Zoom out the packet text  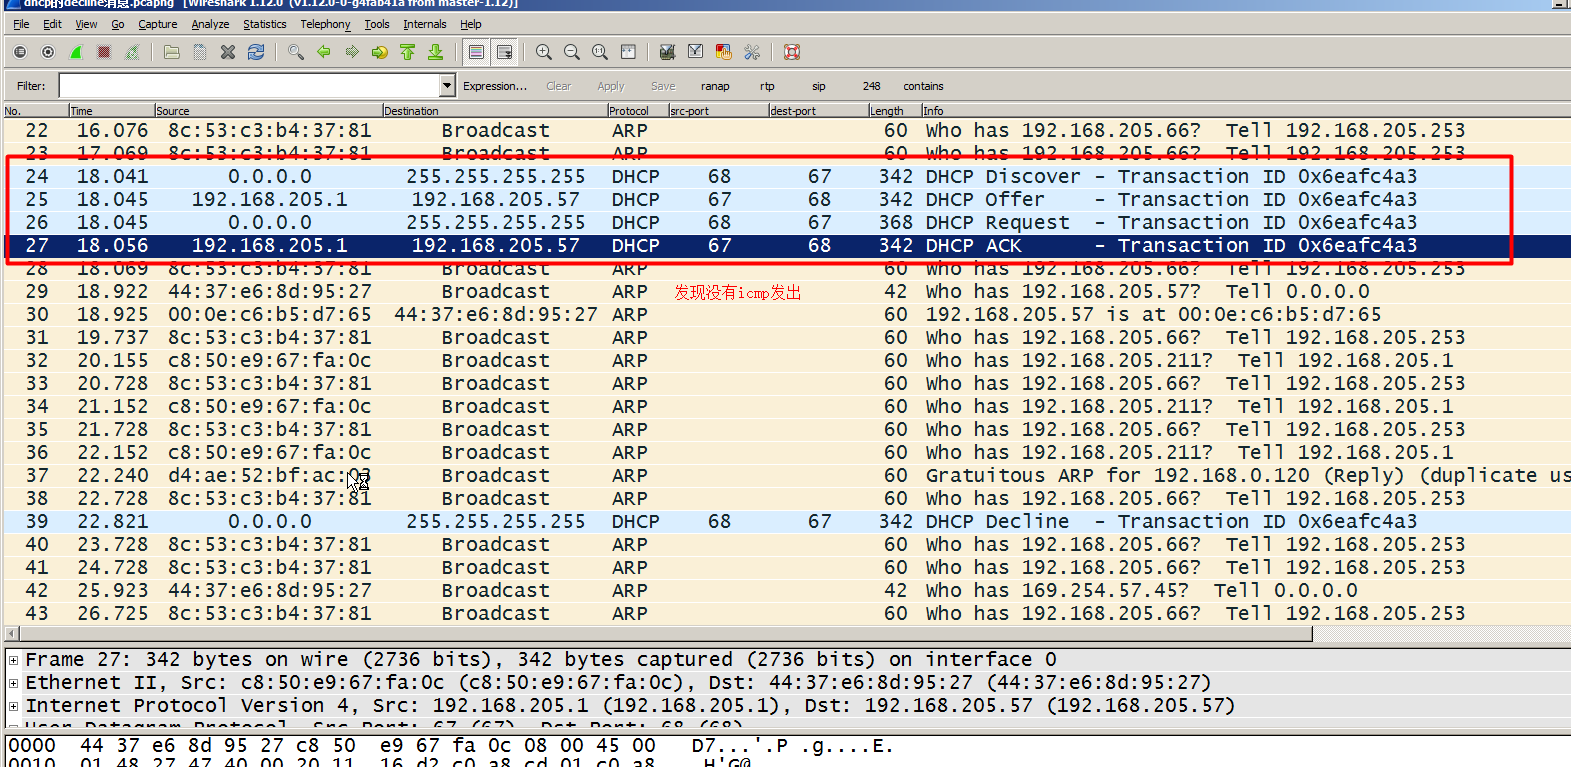point(572,52)
